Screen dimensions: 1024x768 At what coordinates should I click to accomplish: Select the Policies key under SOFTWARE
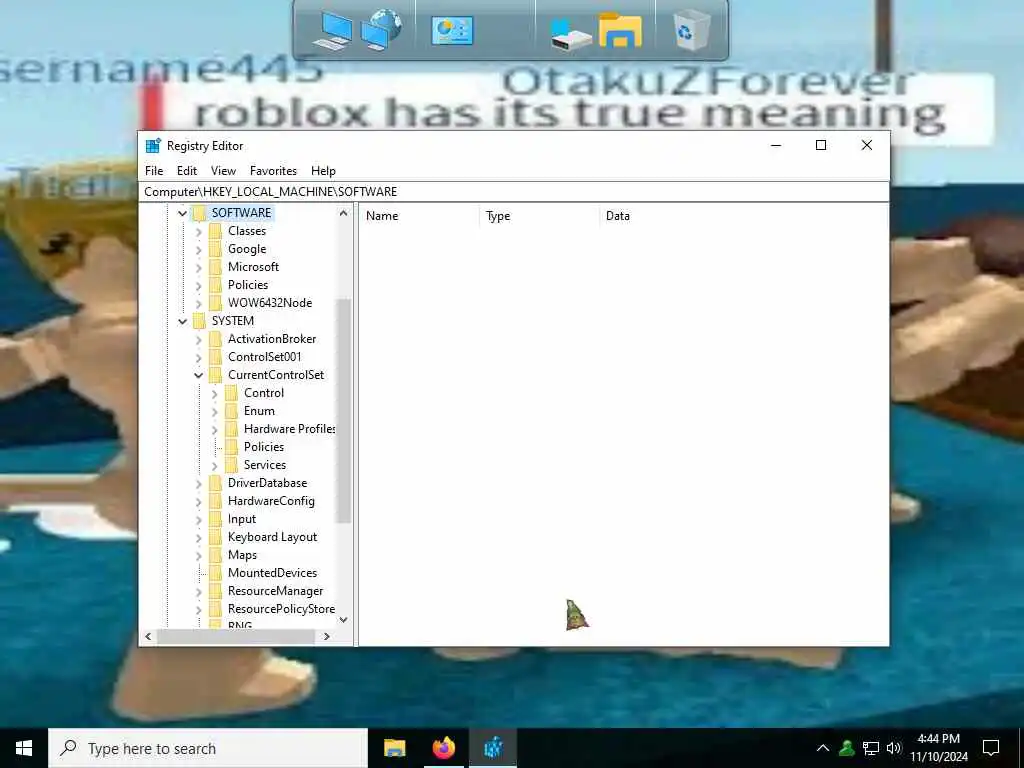pos(248,285)
